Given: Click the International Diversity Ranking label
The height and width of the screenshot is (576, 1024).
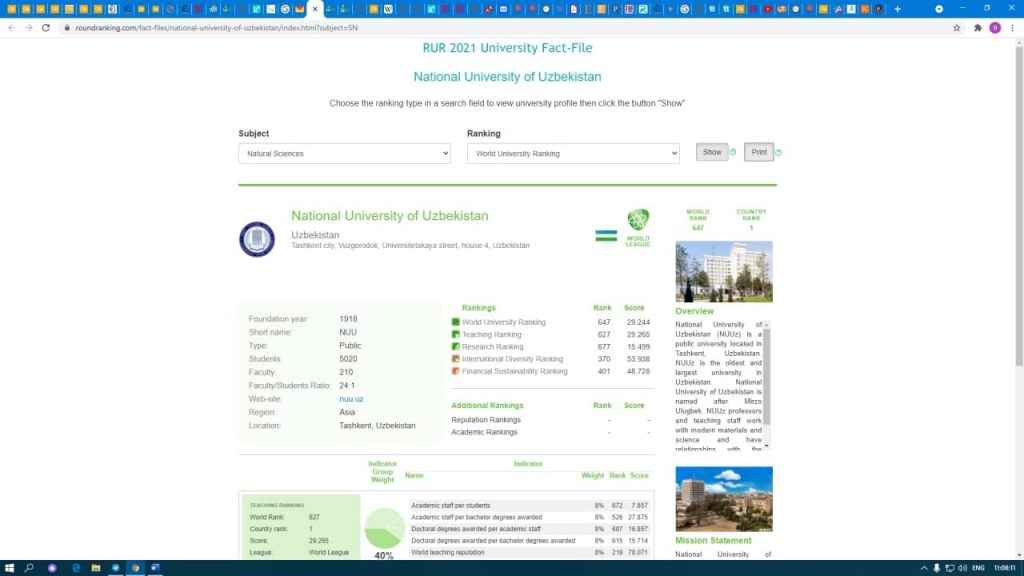Looking at the screenshot, I should [513, 359].
